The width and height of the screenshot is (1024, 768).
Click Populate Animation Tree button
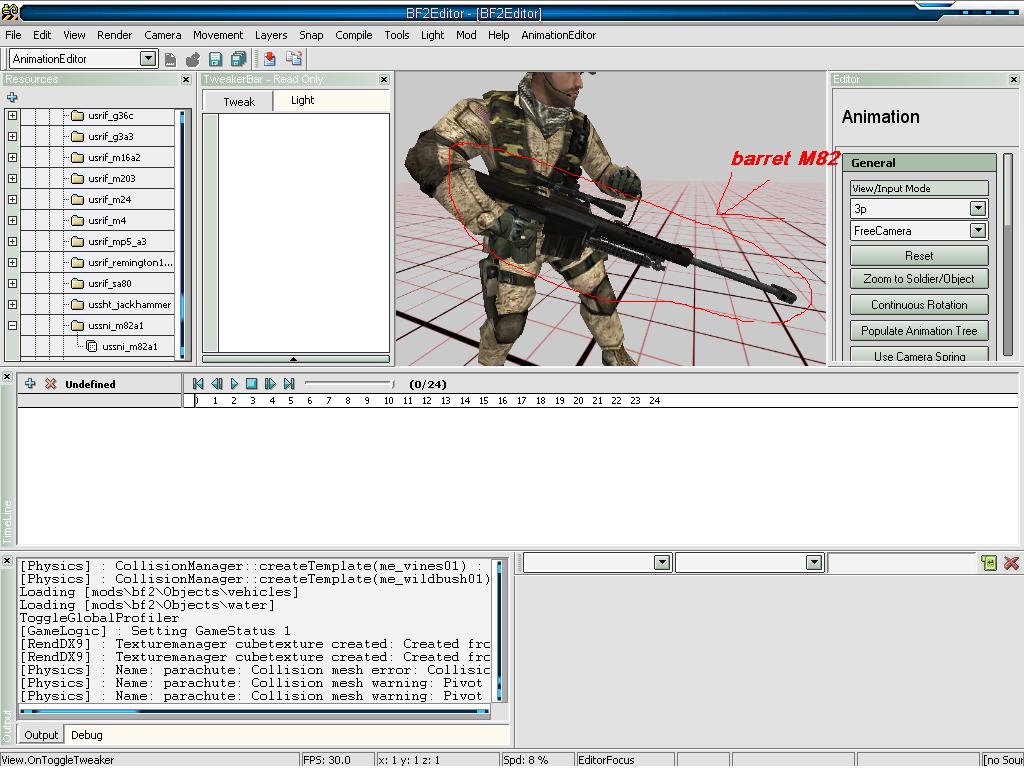click(x=919, y=331)
